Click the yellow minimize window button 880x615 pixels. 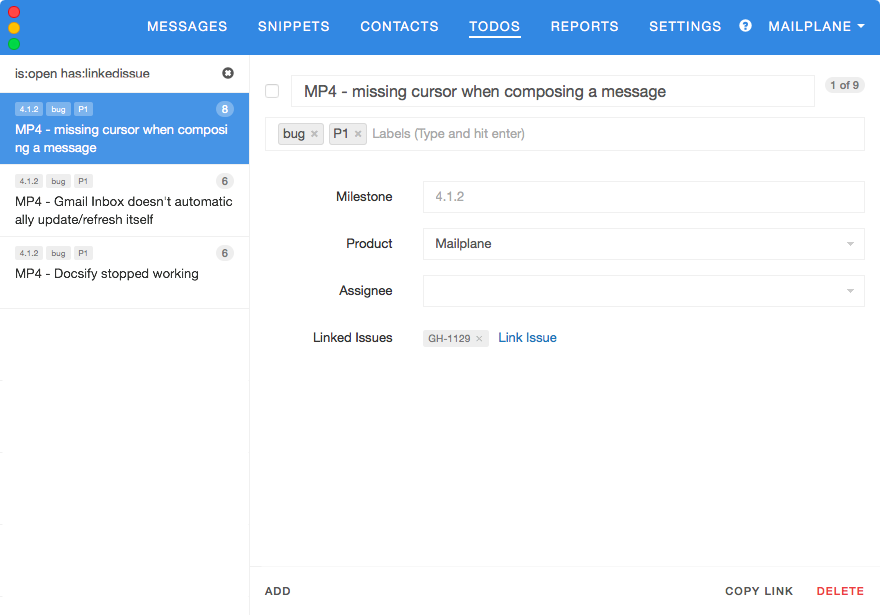14,28
